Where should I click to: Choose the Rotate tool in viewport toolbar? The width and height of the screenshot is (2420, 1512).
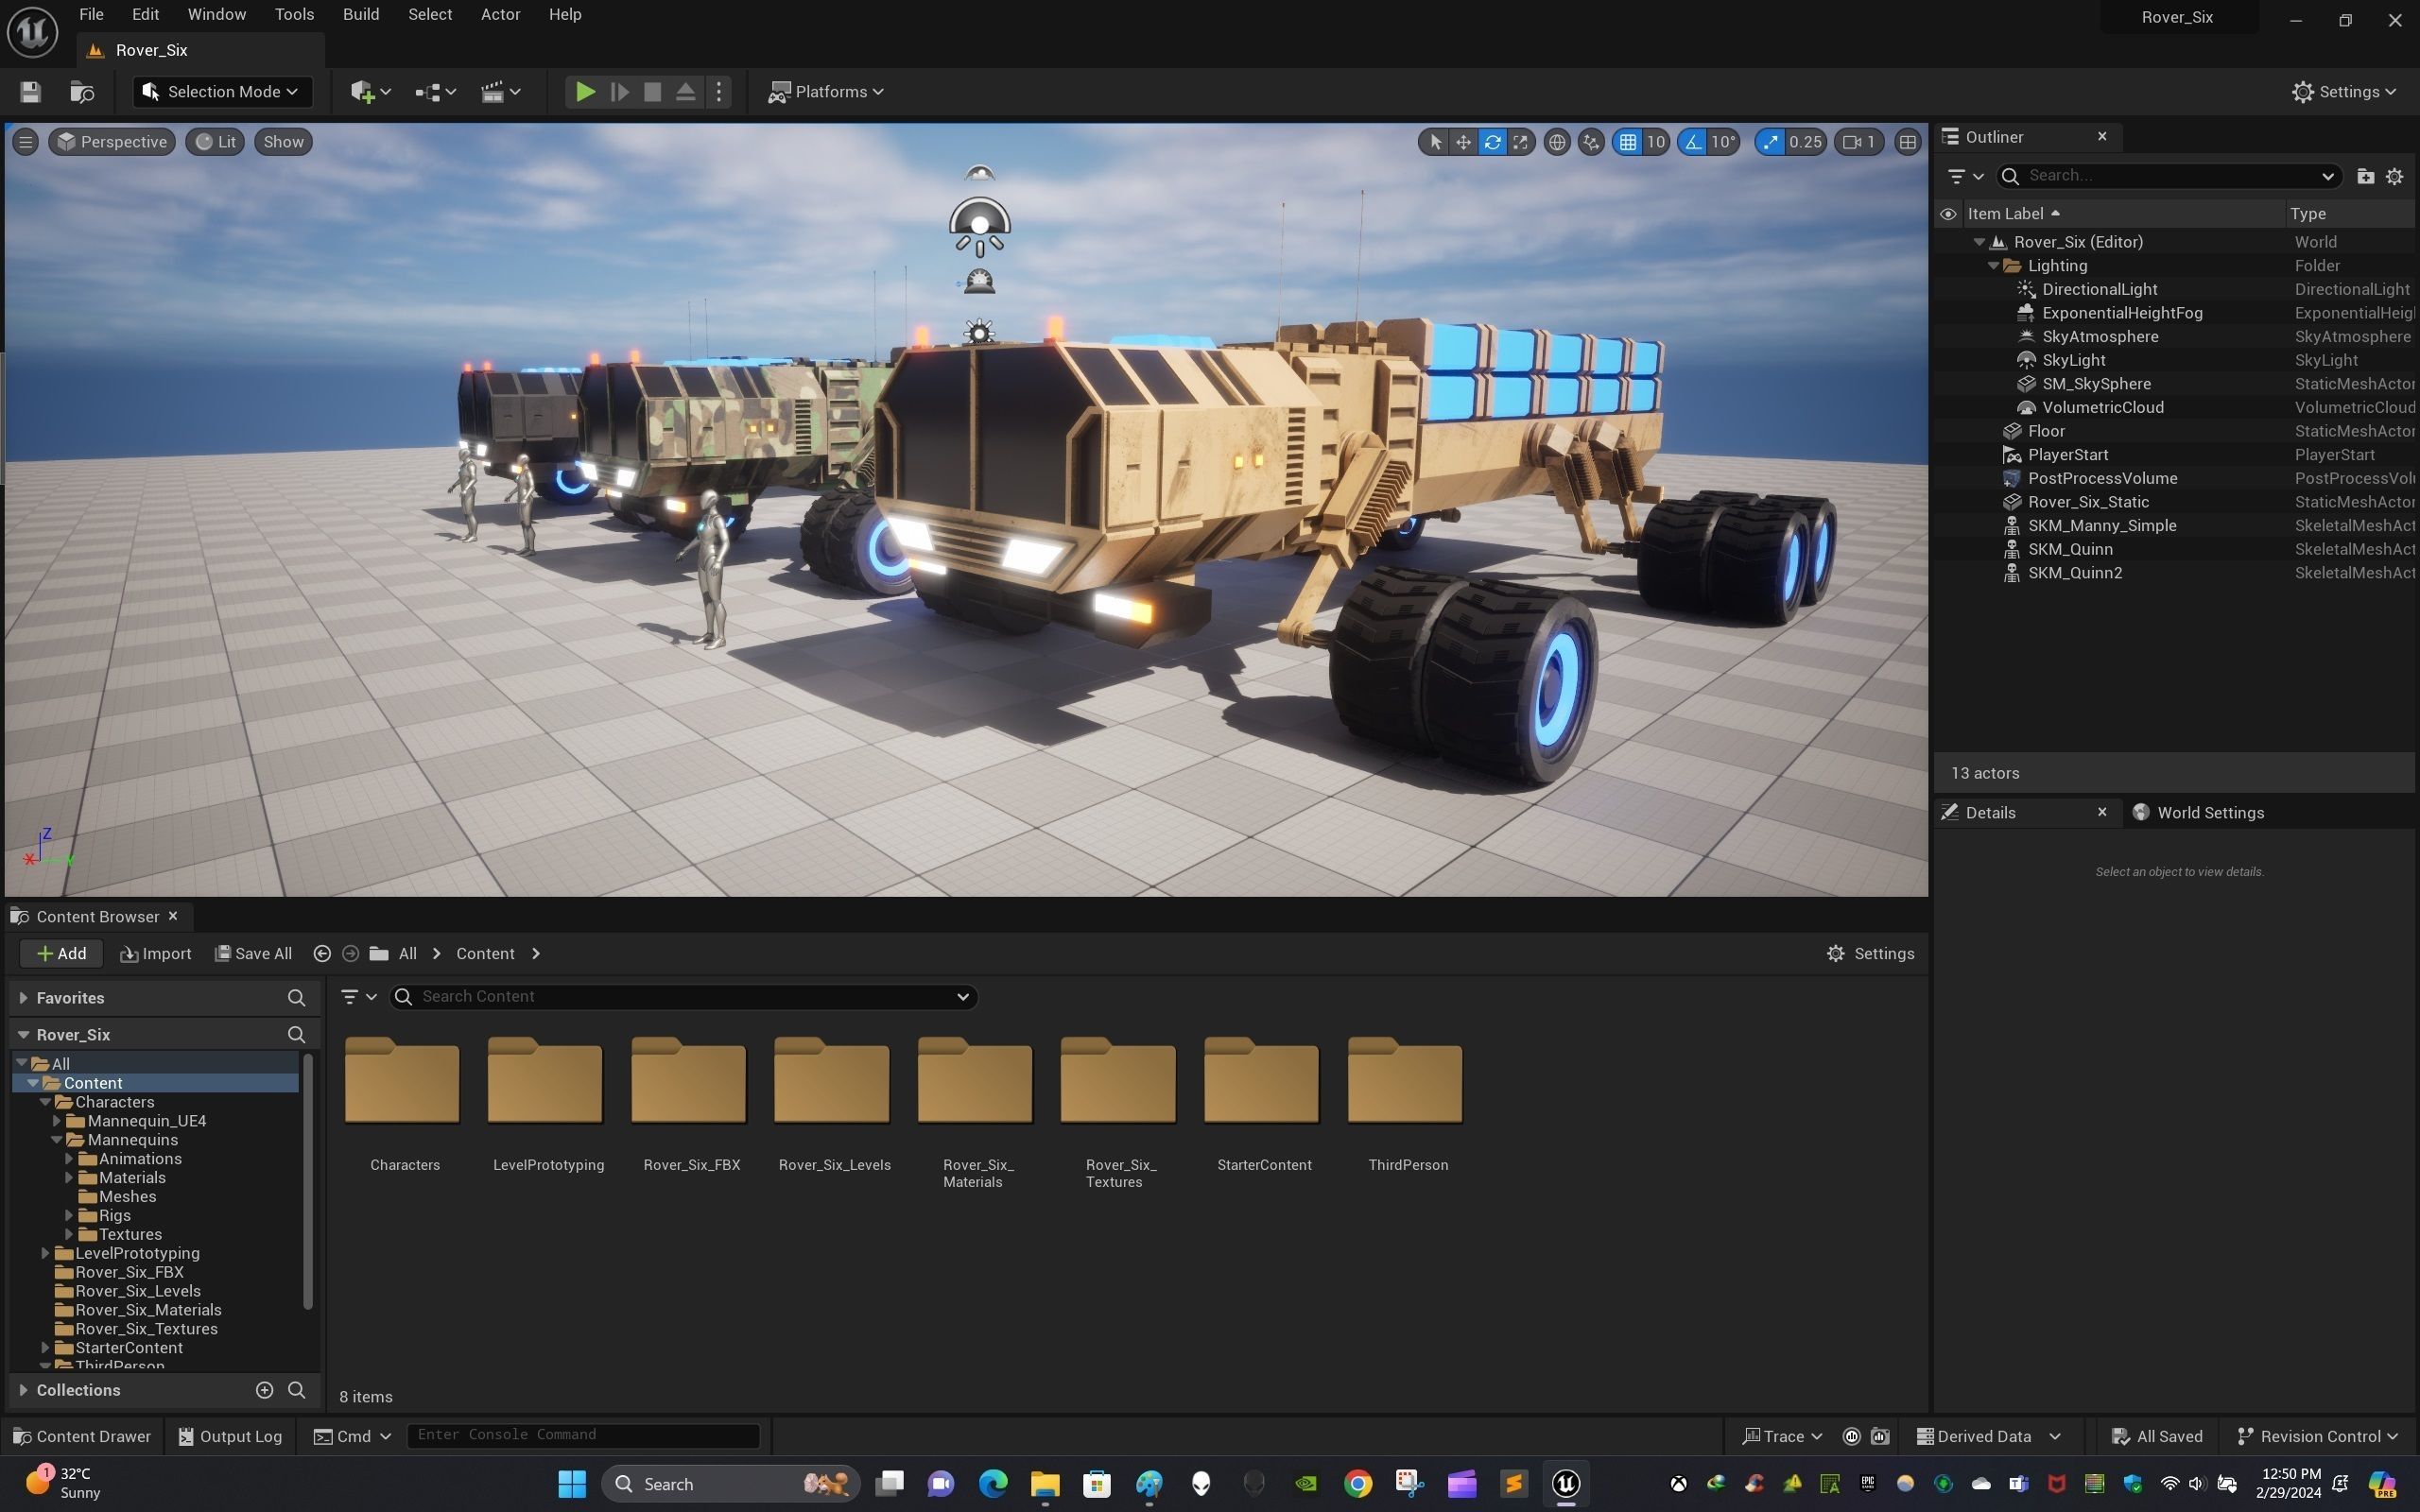coord(1492,142)
